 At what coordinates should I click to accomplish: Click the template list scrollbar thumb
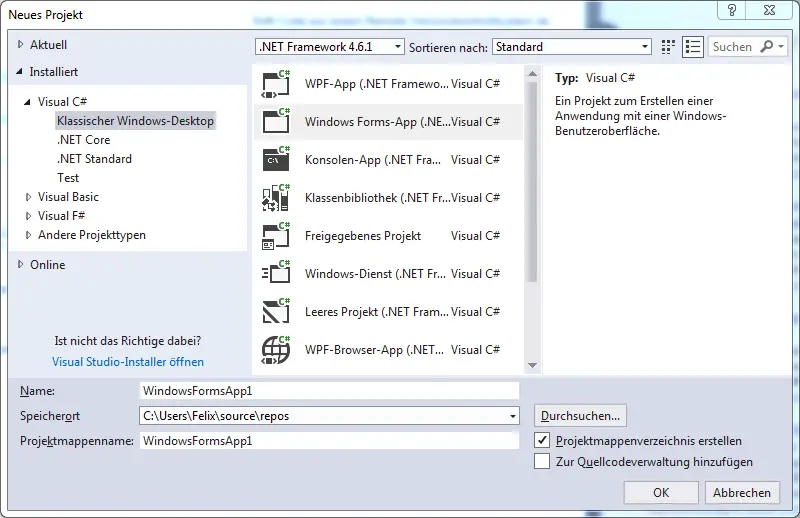point(532,181)
